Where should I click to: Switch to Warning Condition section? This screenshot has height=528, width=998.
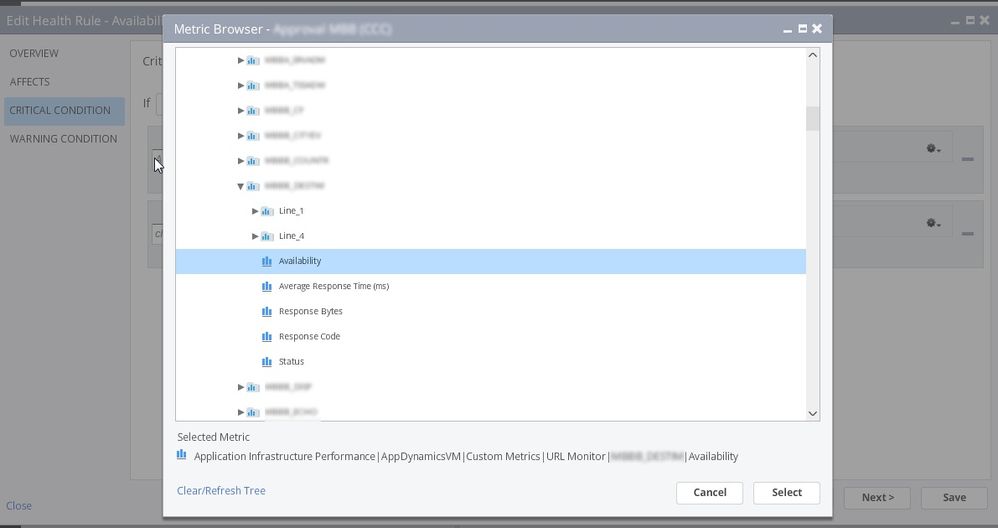63,139
